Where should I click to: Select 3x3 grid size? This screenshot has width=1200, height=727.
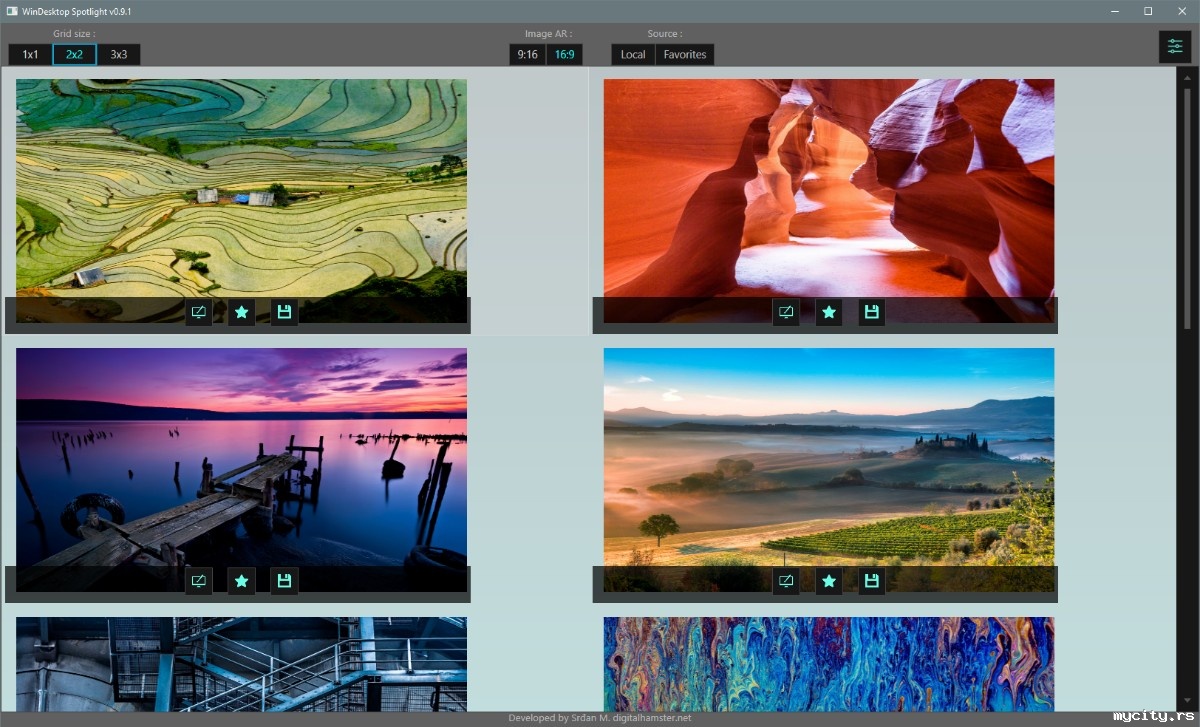coord(118,55)
